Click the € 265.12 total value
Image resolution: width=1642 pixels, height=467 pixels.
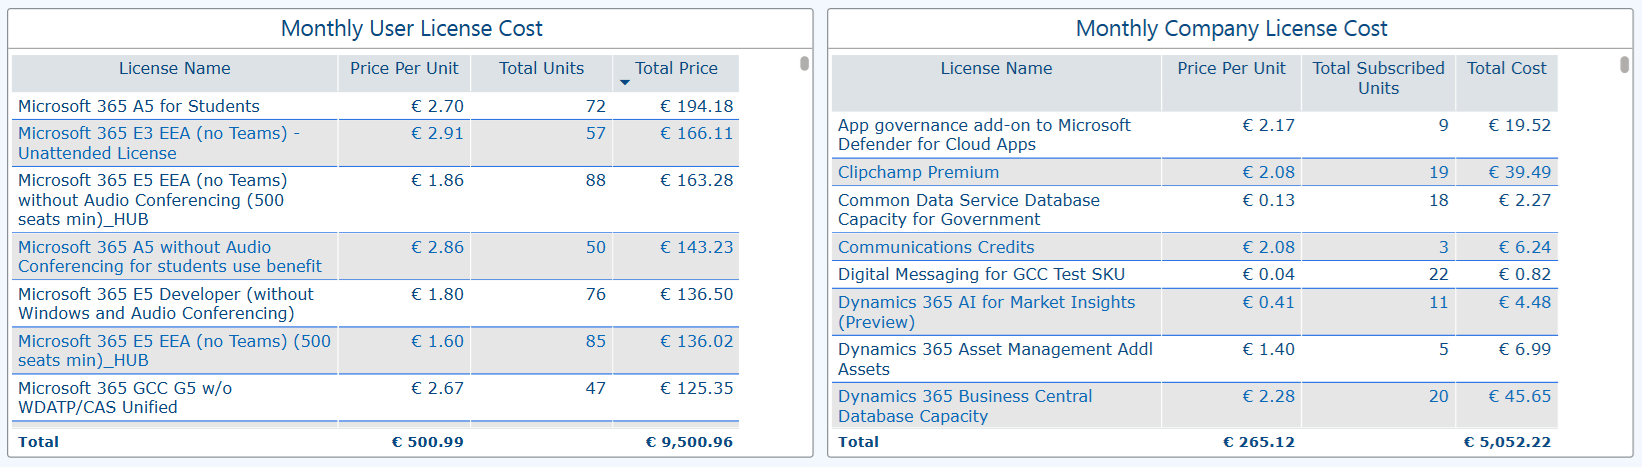(x=1259, y=442)
